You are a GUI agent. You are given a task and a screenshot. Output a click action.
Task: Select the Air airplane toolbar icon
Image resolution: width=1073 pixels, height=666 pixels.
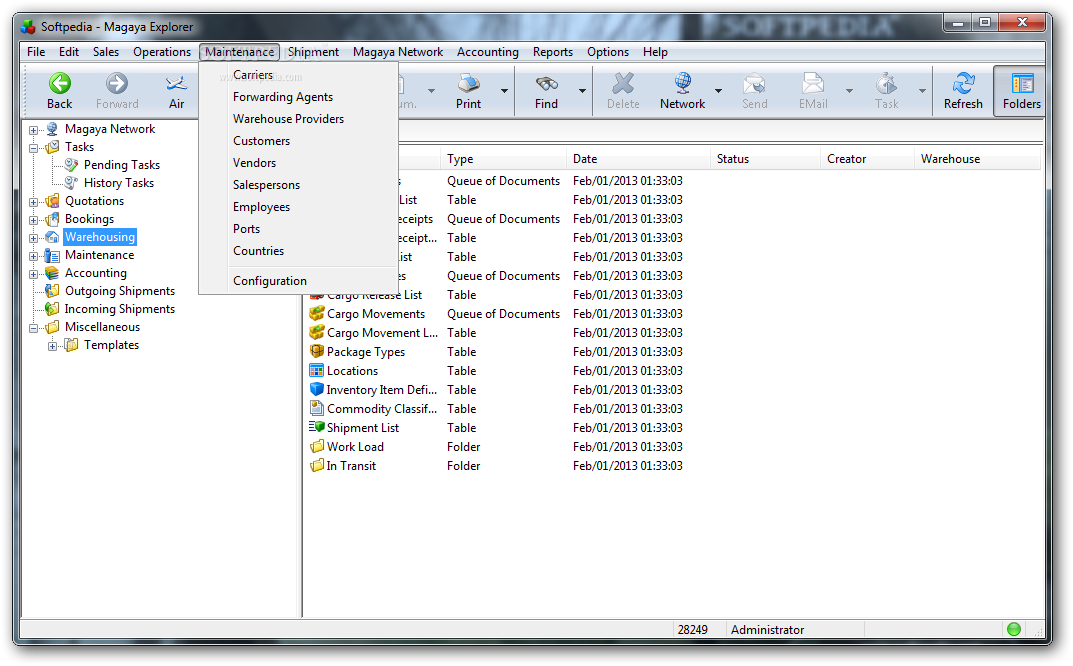coord(177,84)
